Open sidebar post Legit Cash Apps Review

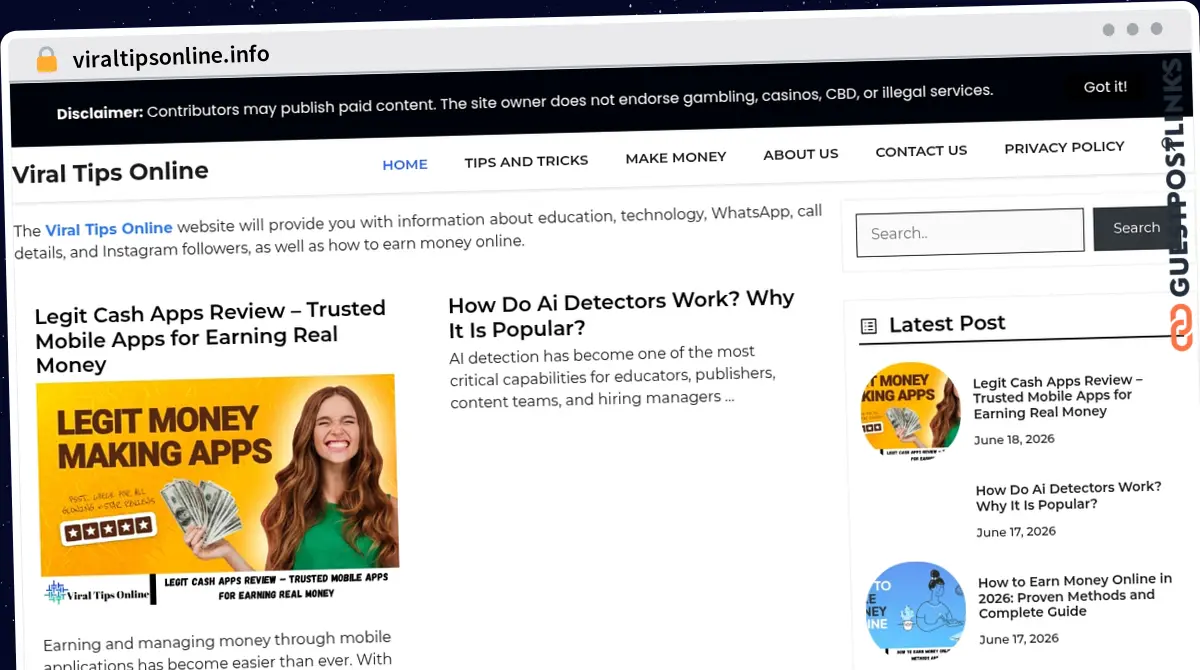tap(1058, 397)
